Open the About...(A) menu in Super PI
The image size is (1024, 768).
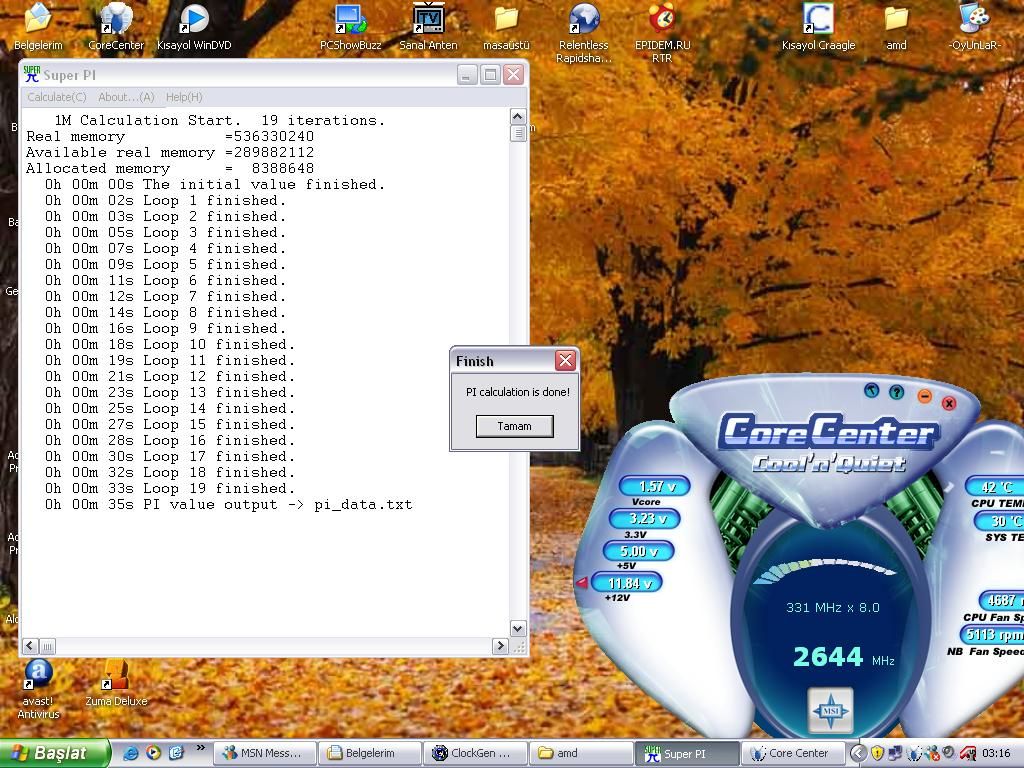[126, 97]
